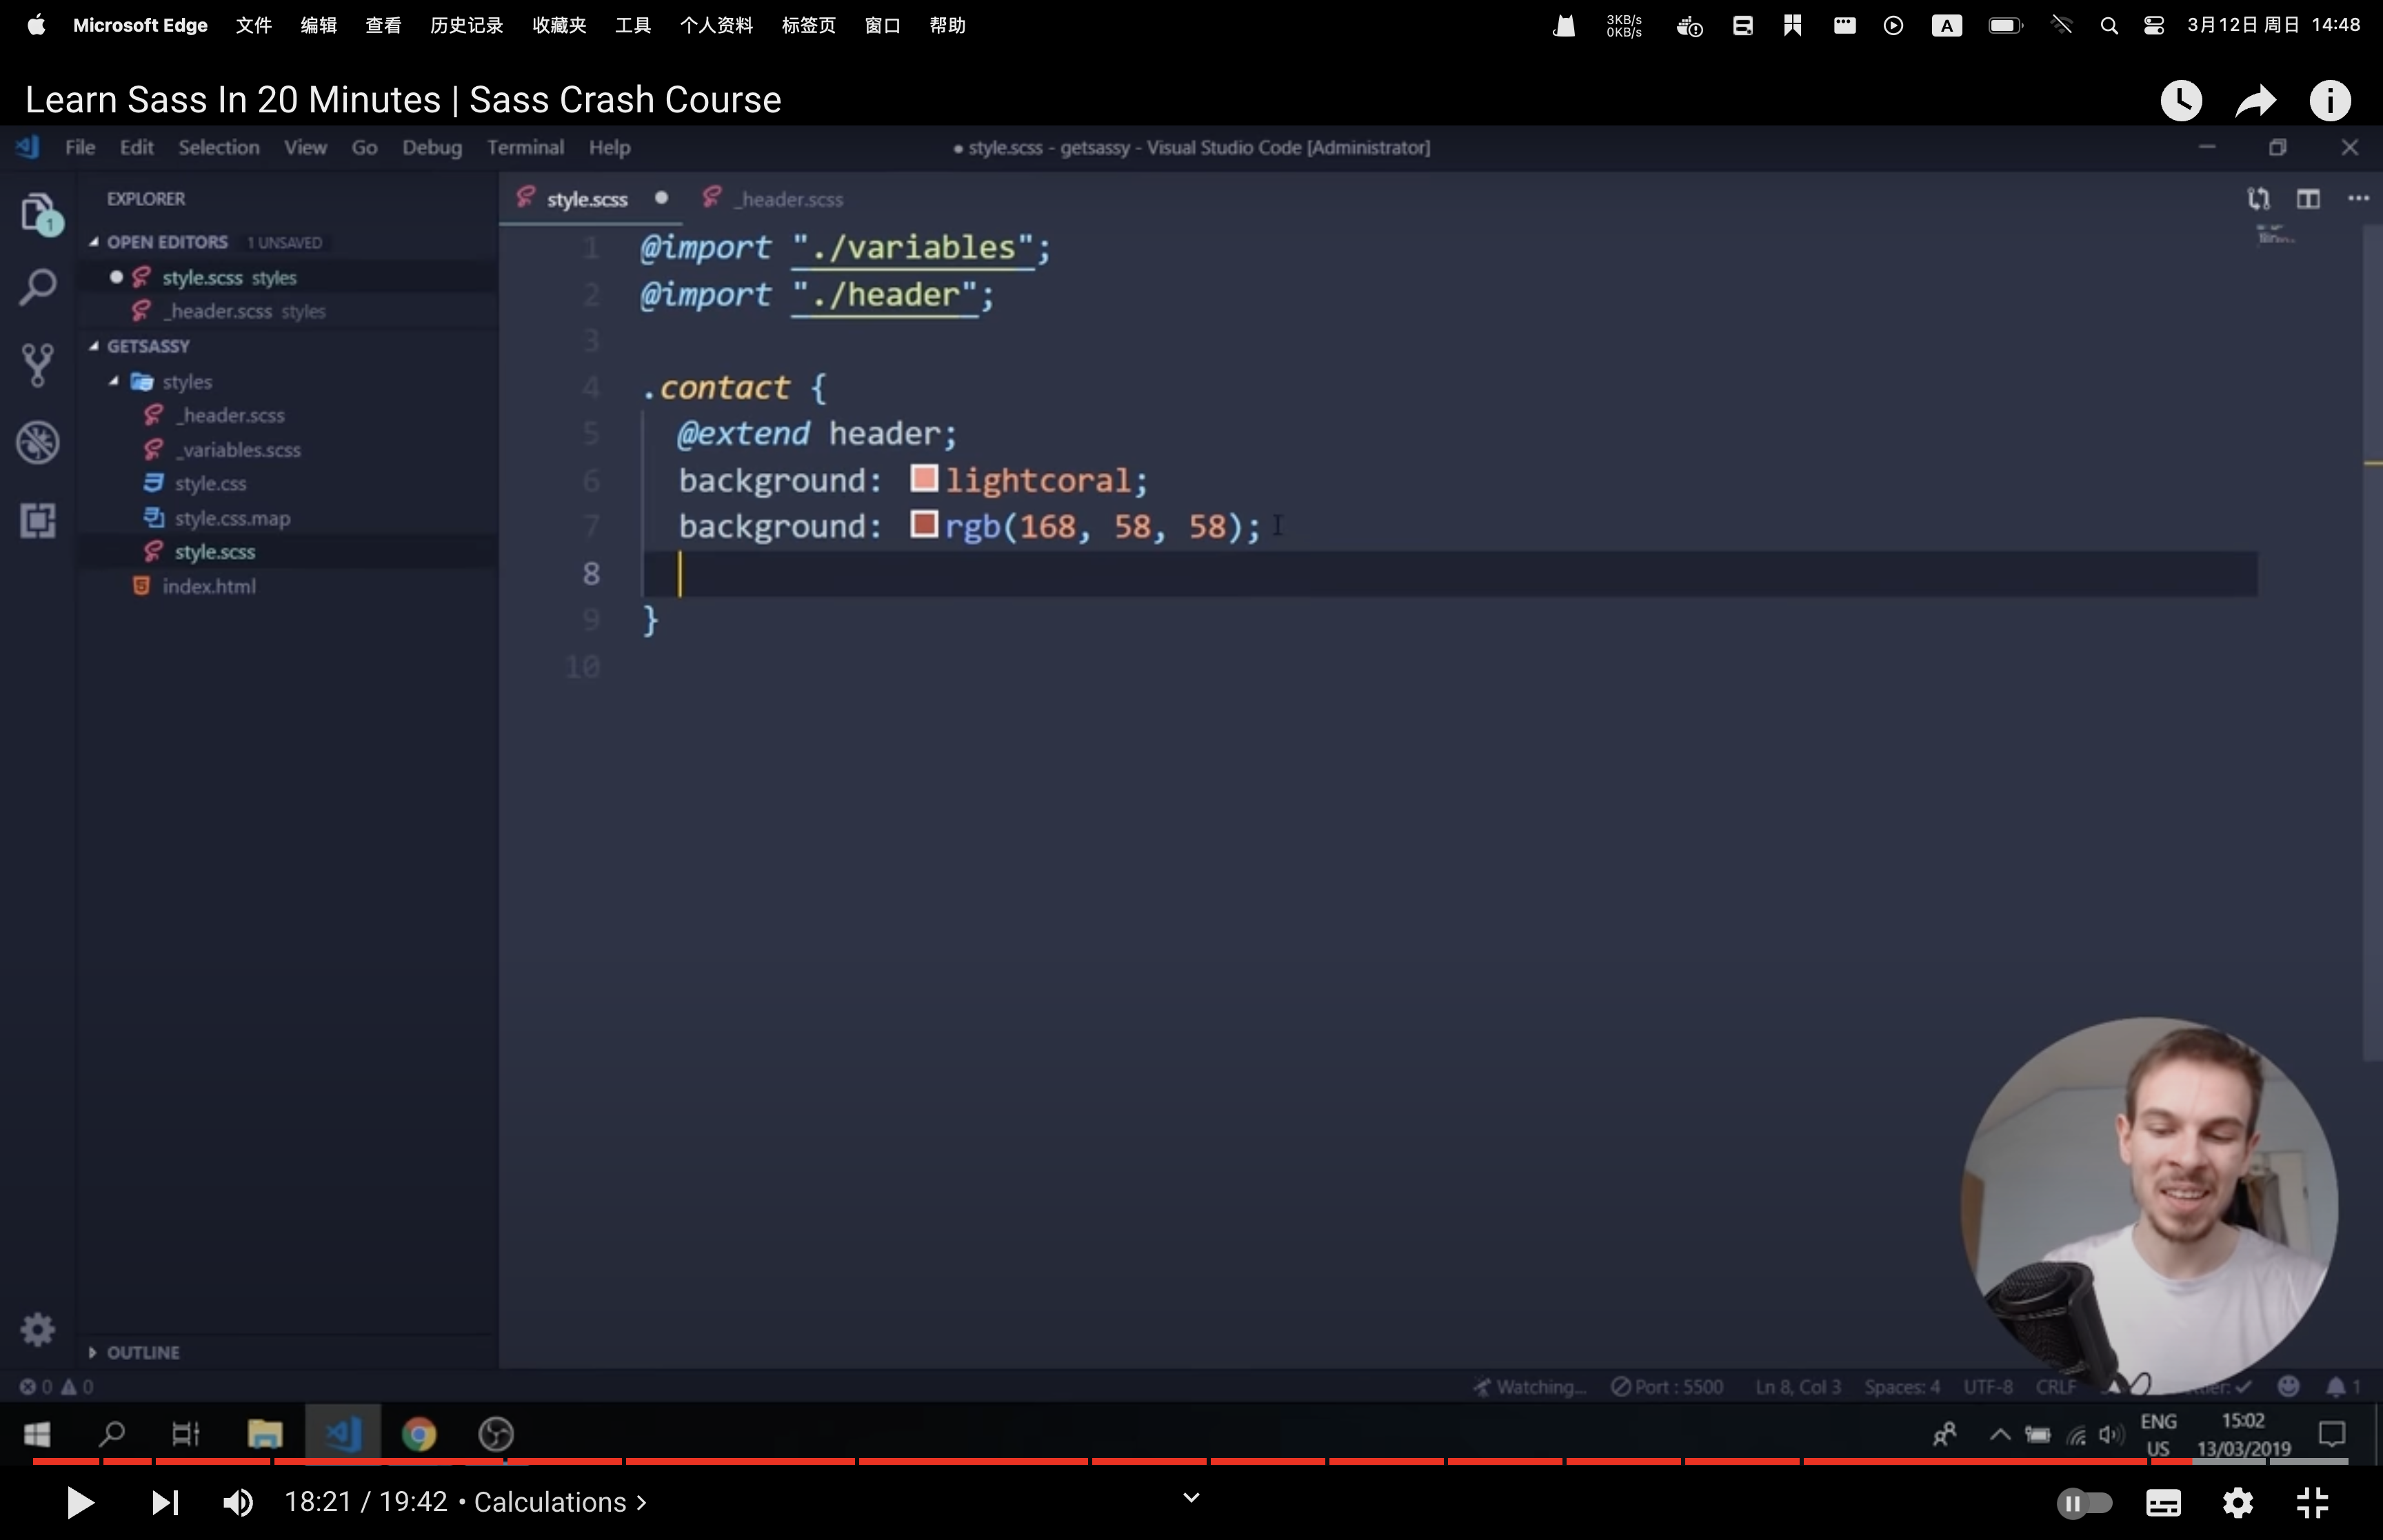Image resolution: width=2383 pixels, height=1540 pixels.
Task: Expand Calculations chapter chevron
Action: (x=641, y=1503)
